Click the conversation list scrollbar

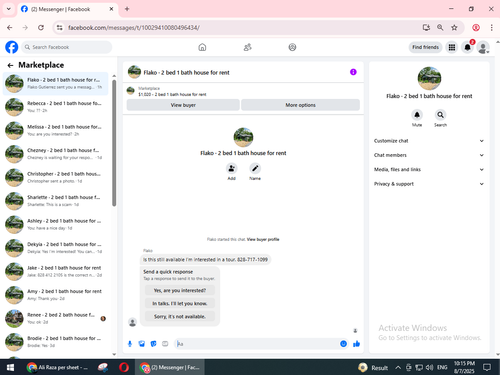[114, 143]
